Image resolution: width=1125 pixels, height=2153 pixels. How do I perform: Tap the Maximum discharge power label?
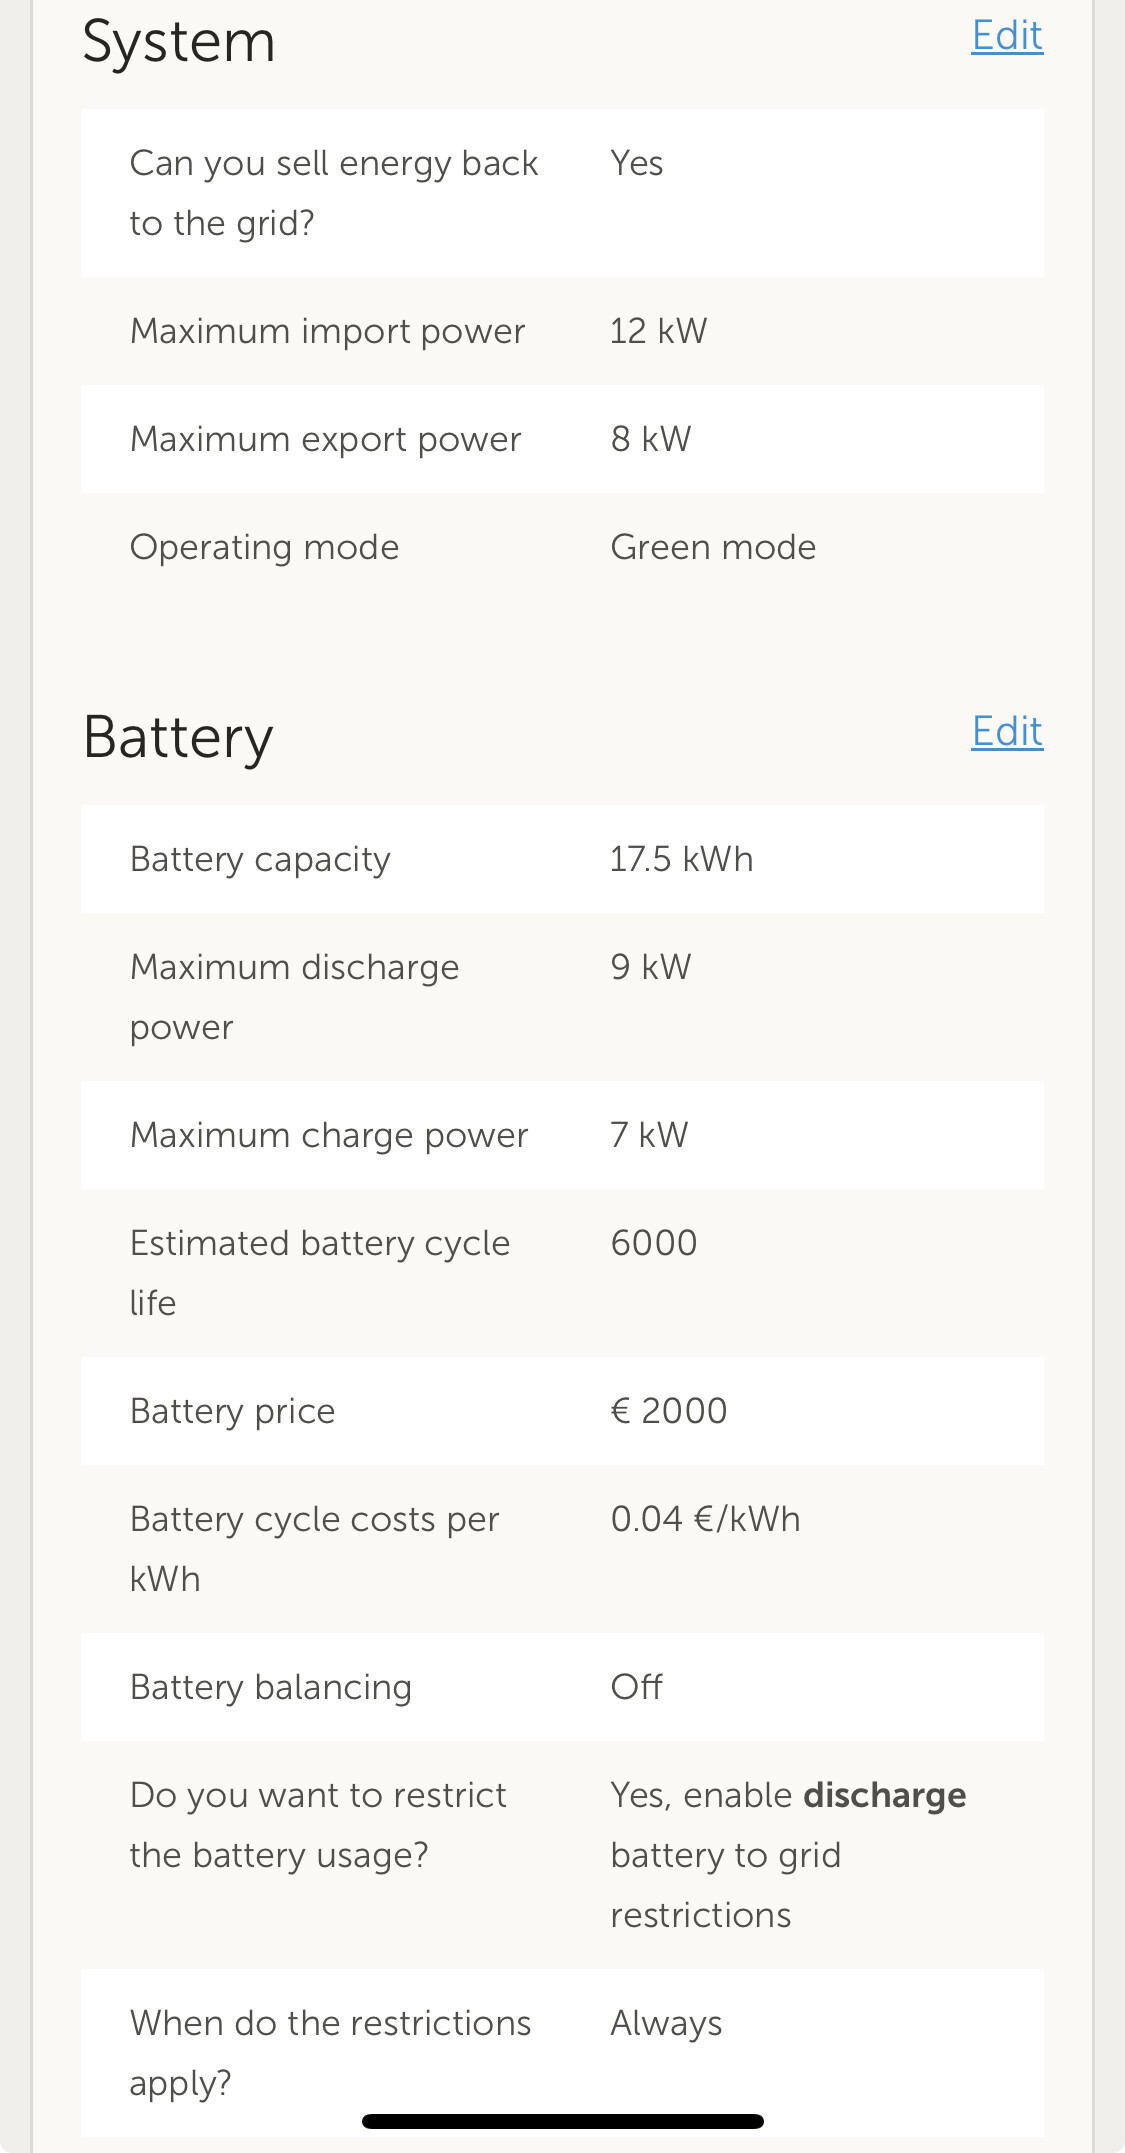pos(294,997)
